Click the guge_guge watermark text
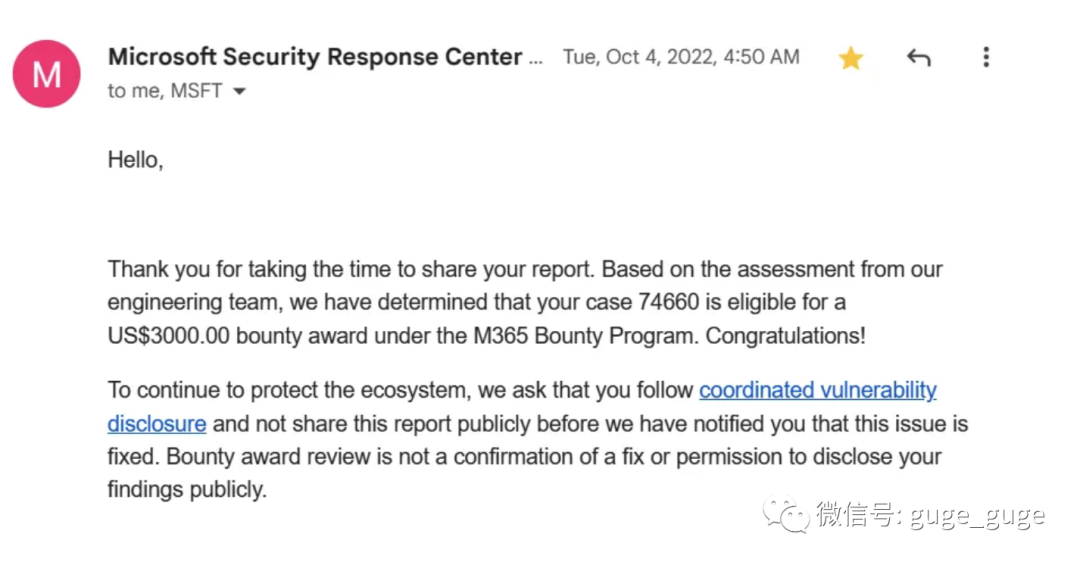 pos(977,516)
